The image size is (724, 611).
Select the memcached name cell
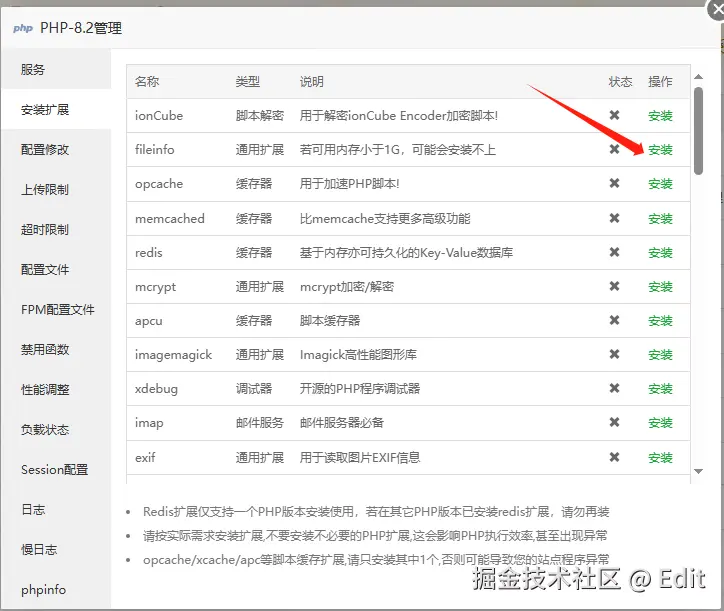169,218
